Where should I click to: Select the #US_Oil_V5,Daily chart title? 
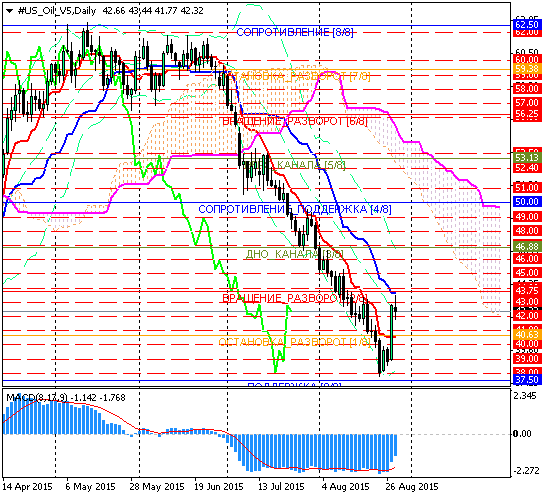pos(57,11)
